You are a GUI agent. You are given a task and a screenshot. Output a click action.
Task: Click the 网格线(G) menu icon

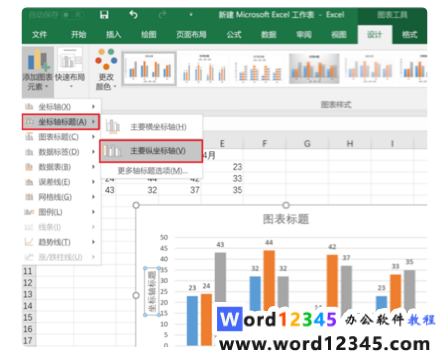pyautogui.click(x=29, y=197)
